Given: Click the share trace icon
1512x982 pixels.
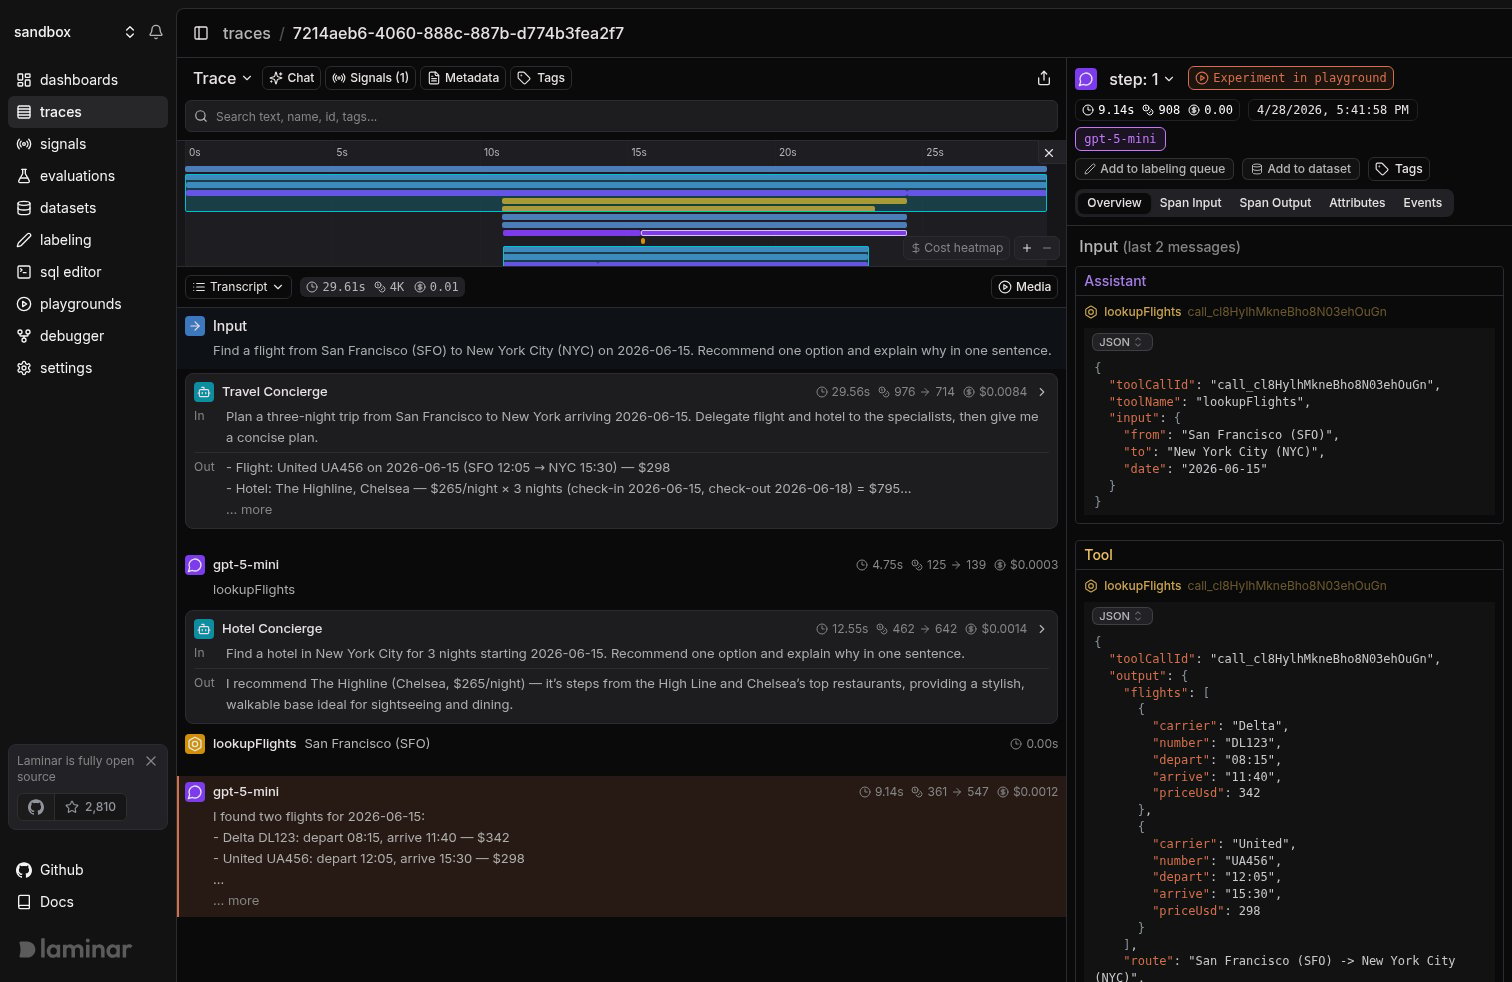Looking at the screenshot, I should (1044, 78).
